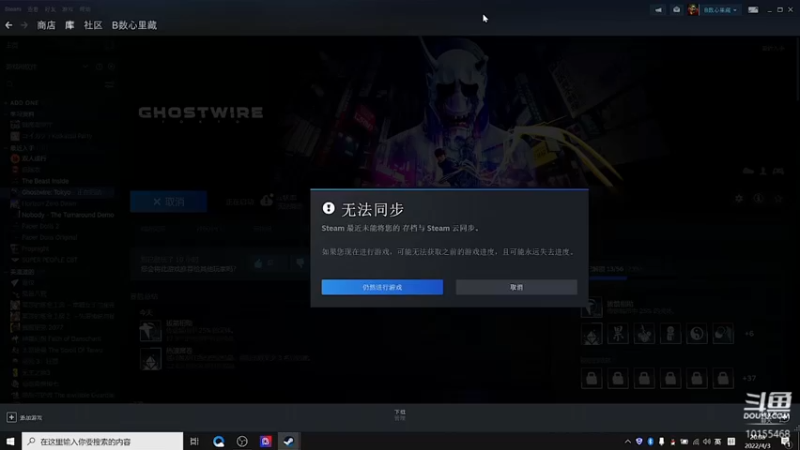Select Paper Dolls Original in library list
The width and height of the screenshot is (800, 450).
(x=49, y=237)
